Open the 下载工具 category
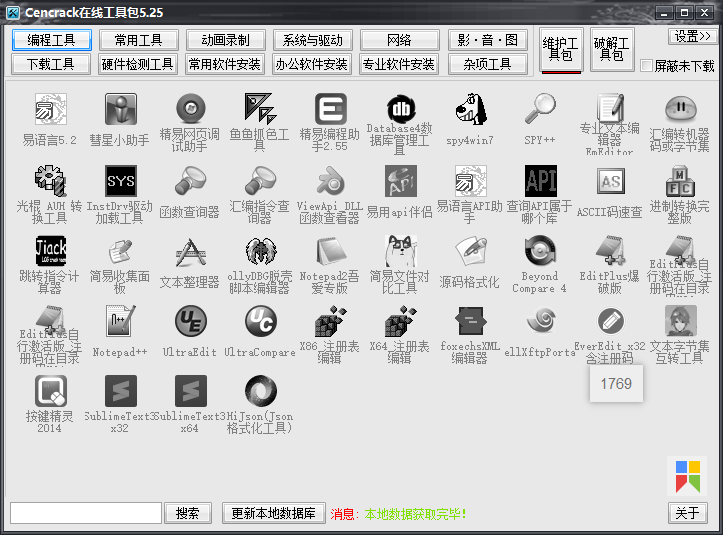723x535 pixels. click(51, 64)
